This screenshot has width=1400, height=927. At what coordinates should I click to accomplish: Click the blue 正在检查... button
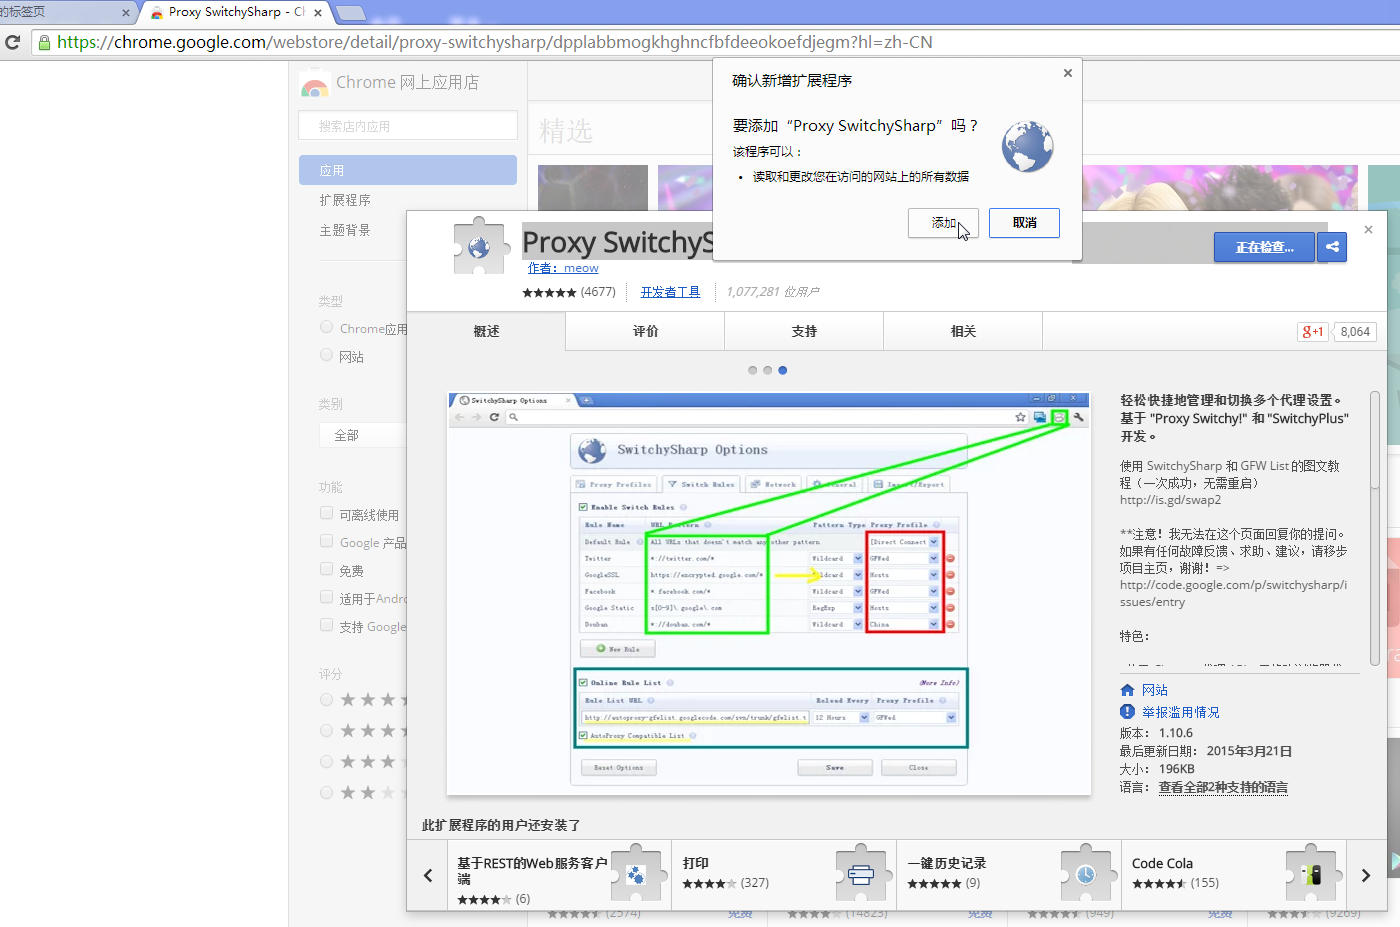1264,247
